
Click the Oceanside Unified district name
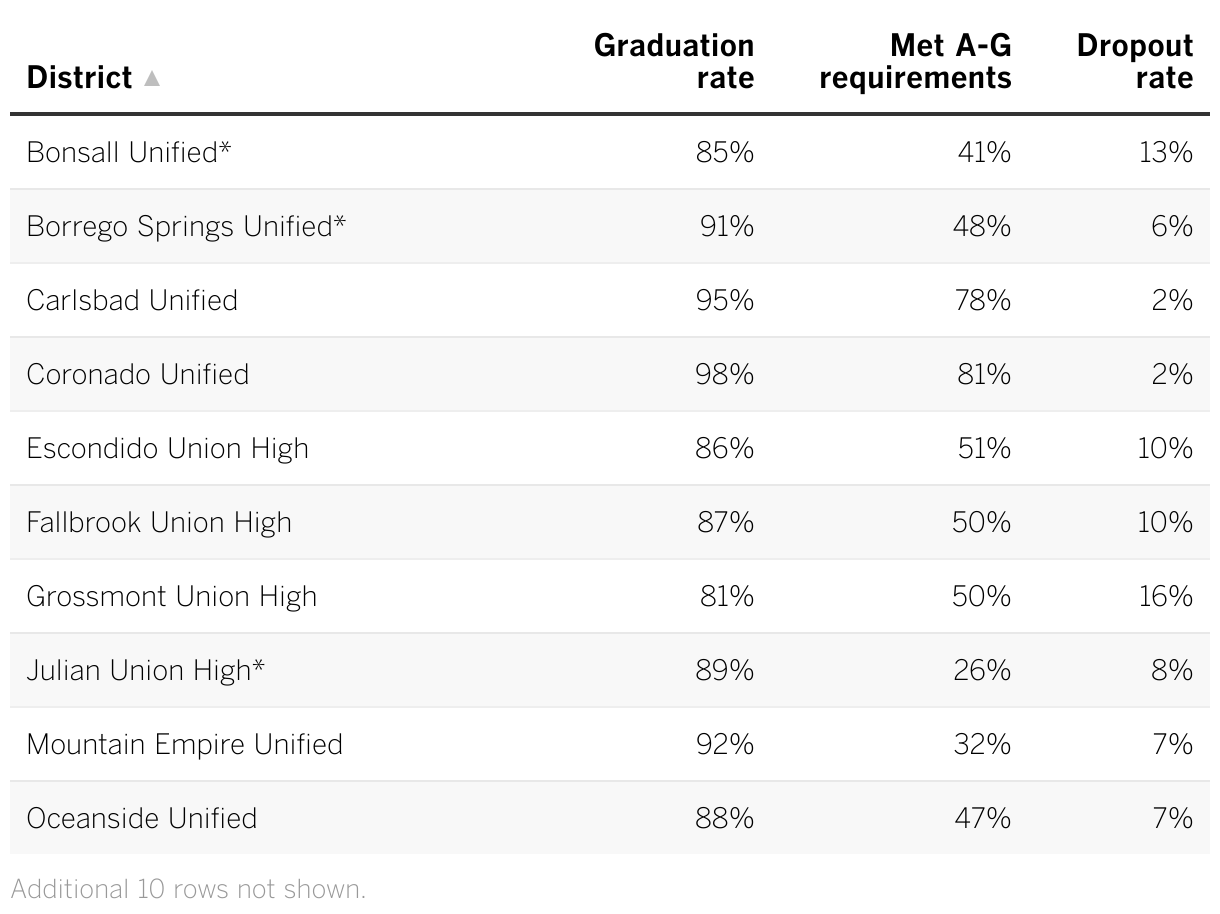(x=142, y=818)
